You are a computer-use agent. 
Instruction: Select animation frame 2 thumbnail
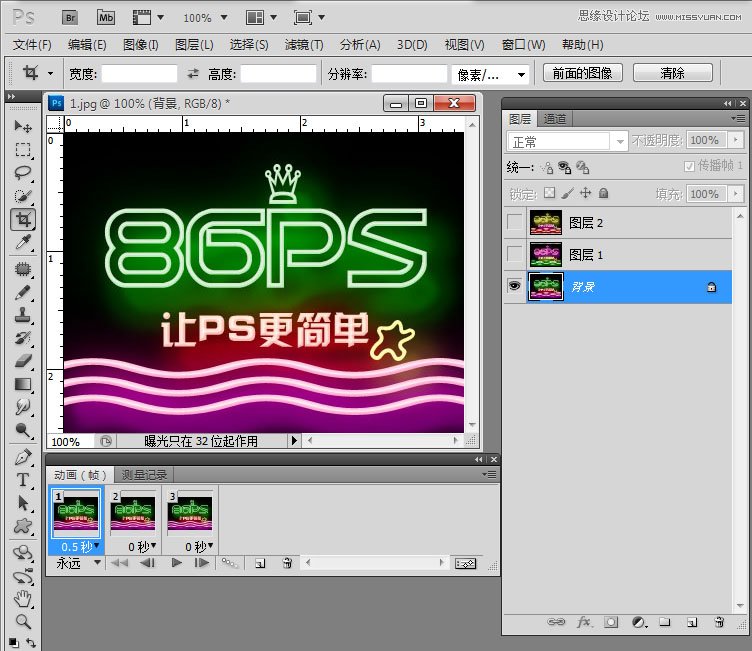point(132,513)
